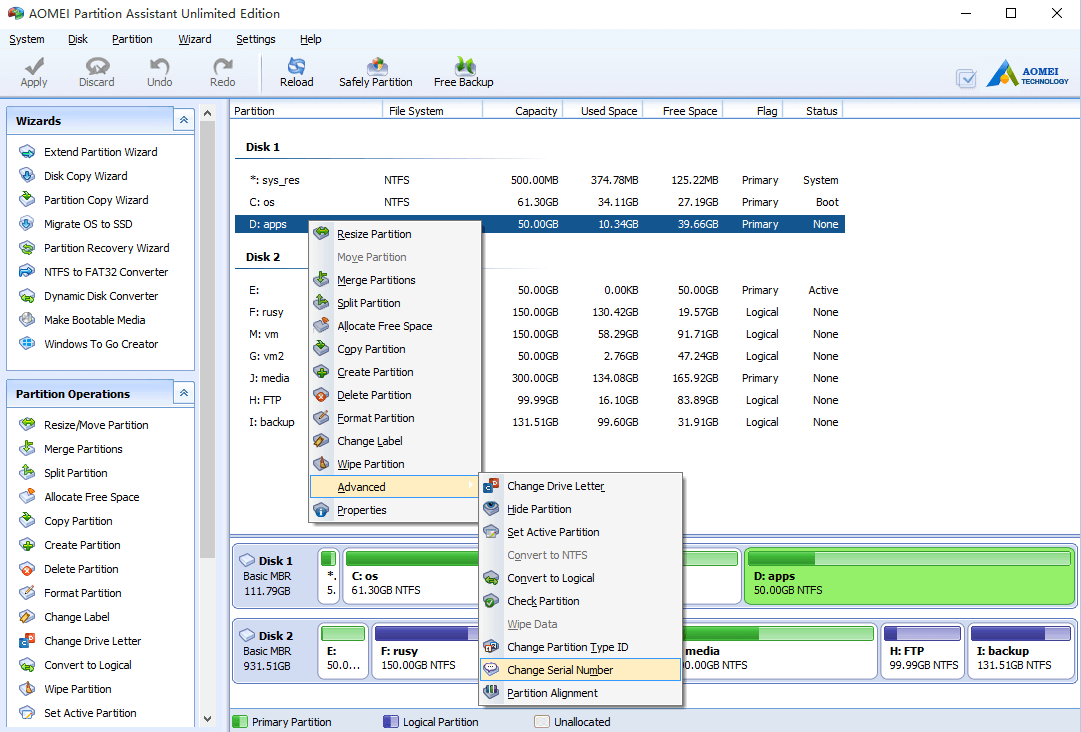Sort by the File System column header
1081x732 pixels.
pos(432,110)
